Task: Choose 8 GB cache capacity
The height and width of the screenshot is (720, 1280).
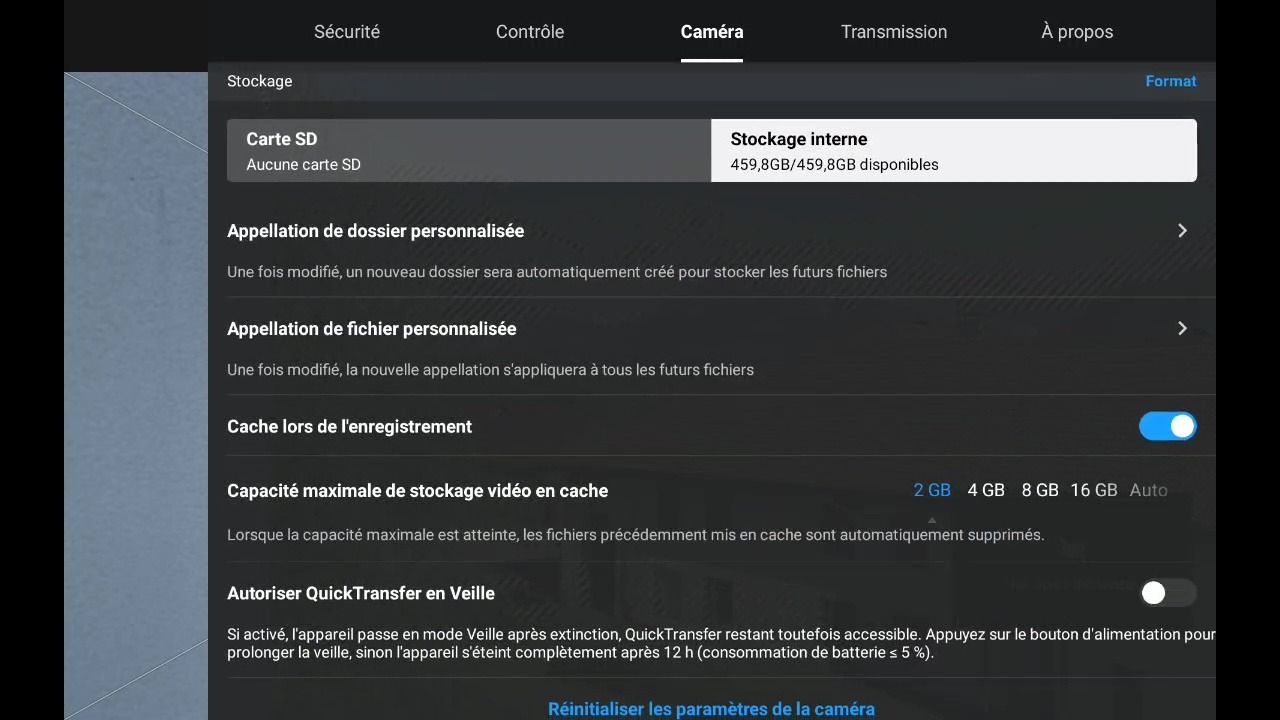Action: pyautogui.click(x=1040, y=490)
